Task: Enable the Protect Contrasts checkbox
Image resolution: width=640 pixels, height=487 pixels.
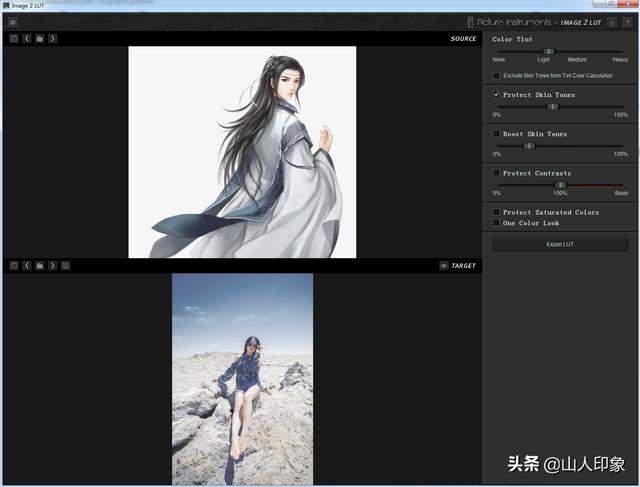Action: (x=496, y=173)
